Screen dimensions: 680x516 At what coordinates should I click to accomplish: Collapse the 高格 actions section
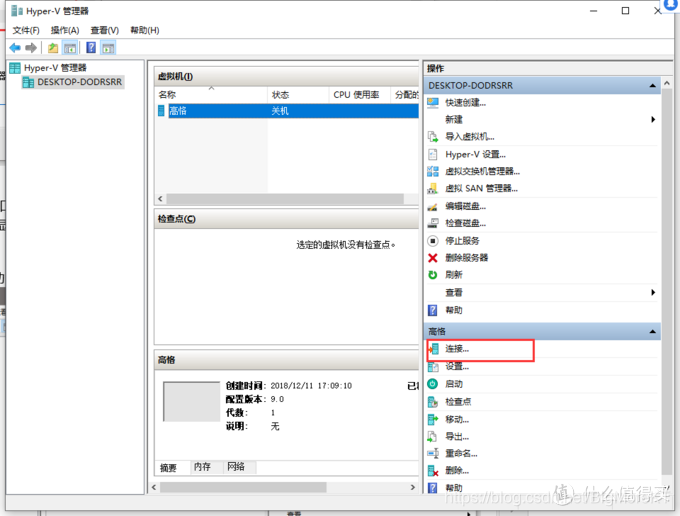[x=653, y=332]
